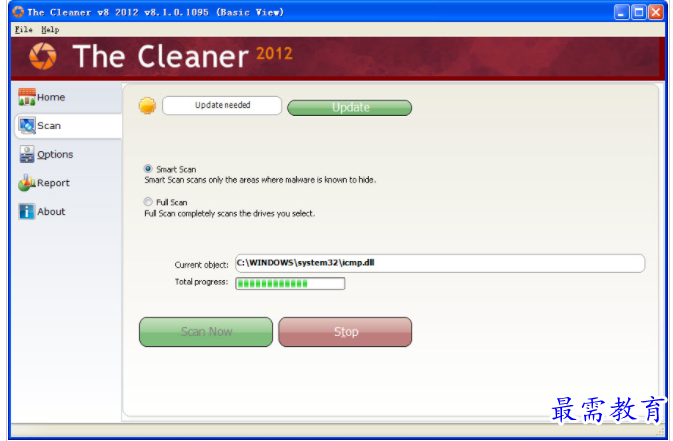Viewport: 673px width, 441px height.
Task: Open the Report tab label
Action: coord(53,183)
